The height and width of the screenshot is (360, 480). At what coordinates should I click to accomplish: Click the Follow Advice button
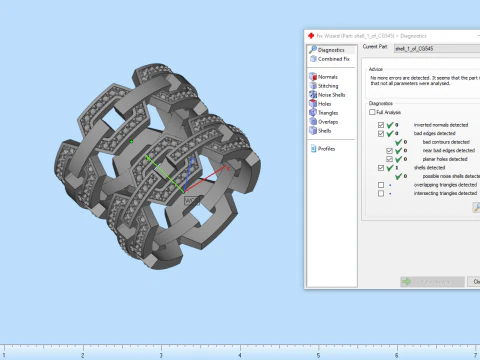tap(432, 282)
